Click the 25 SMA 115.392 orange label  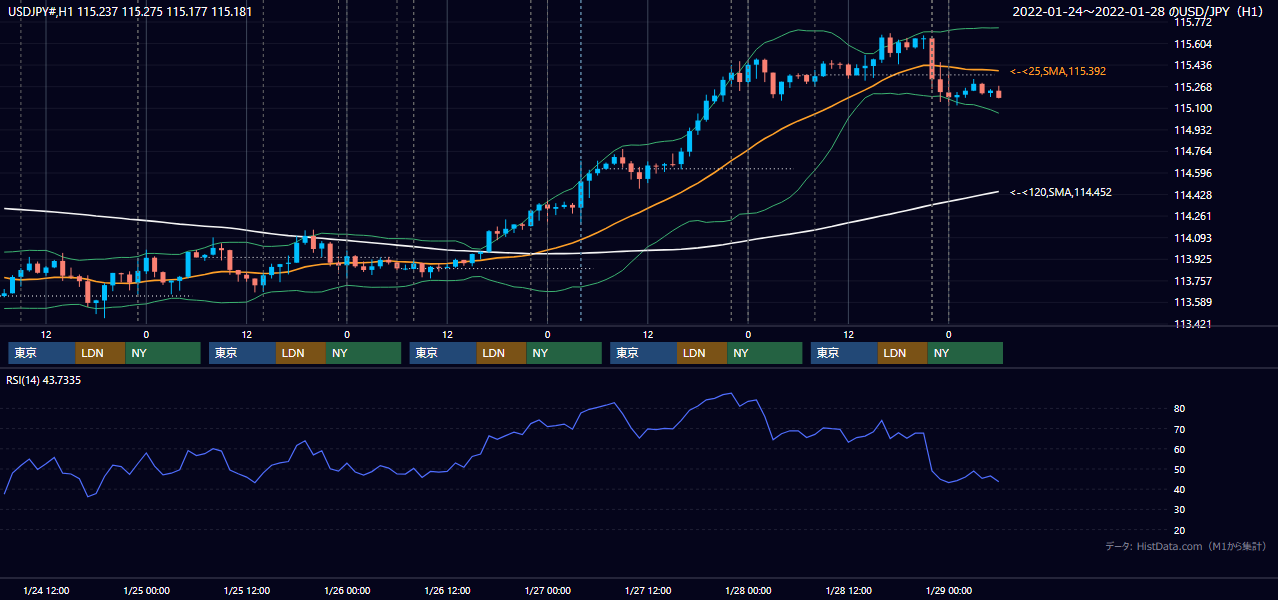(1058, 72)
